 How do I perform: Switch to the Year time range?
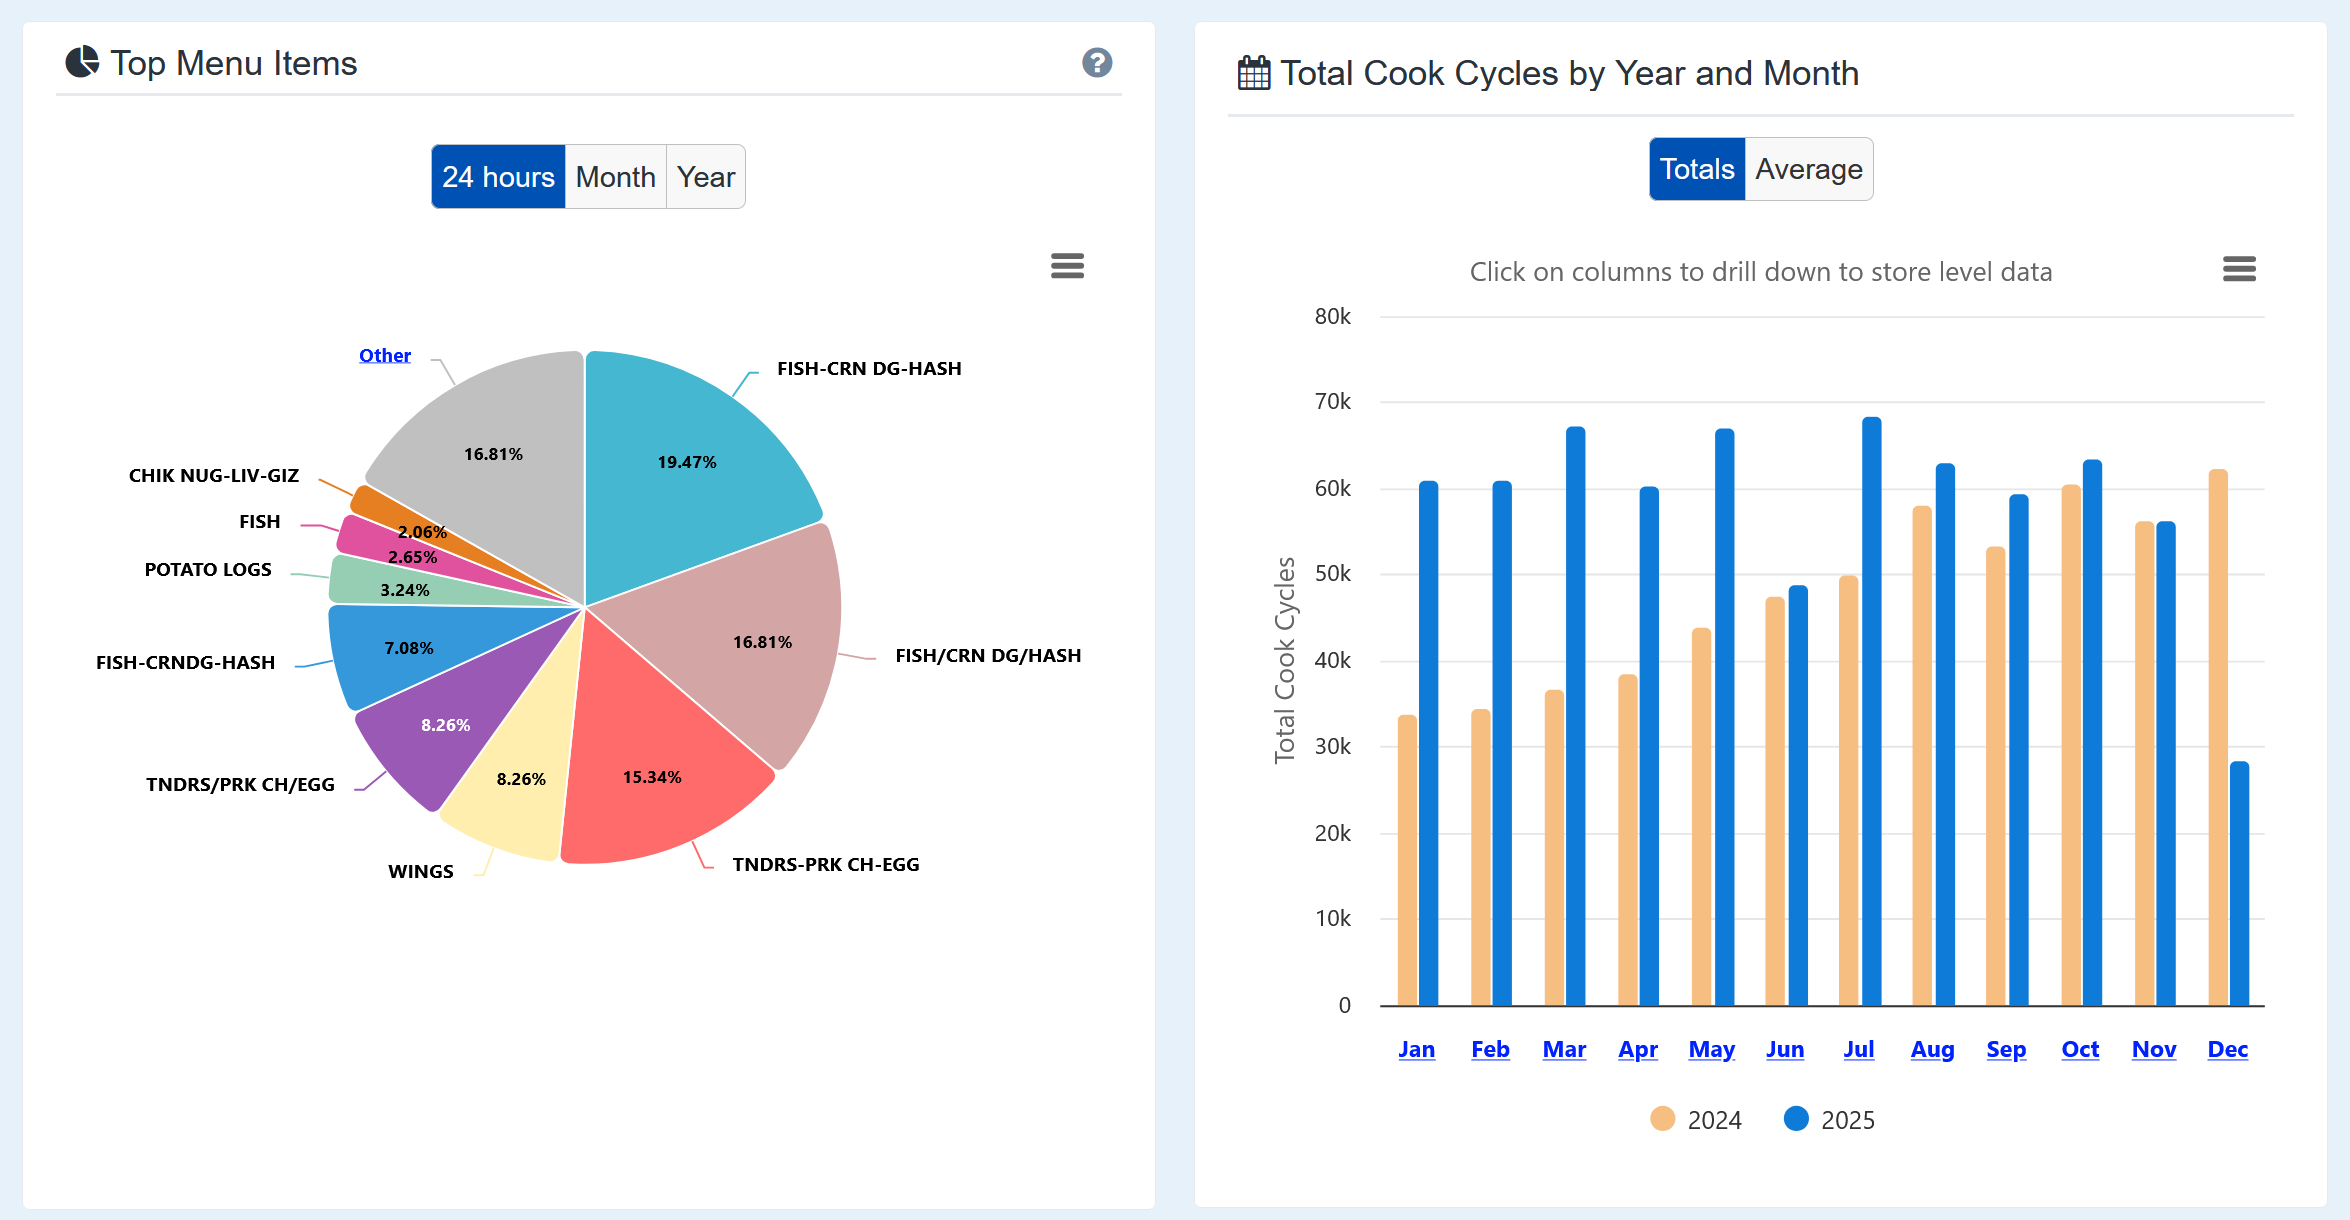click(705, 177)
